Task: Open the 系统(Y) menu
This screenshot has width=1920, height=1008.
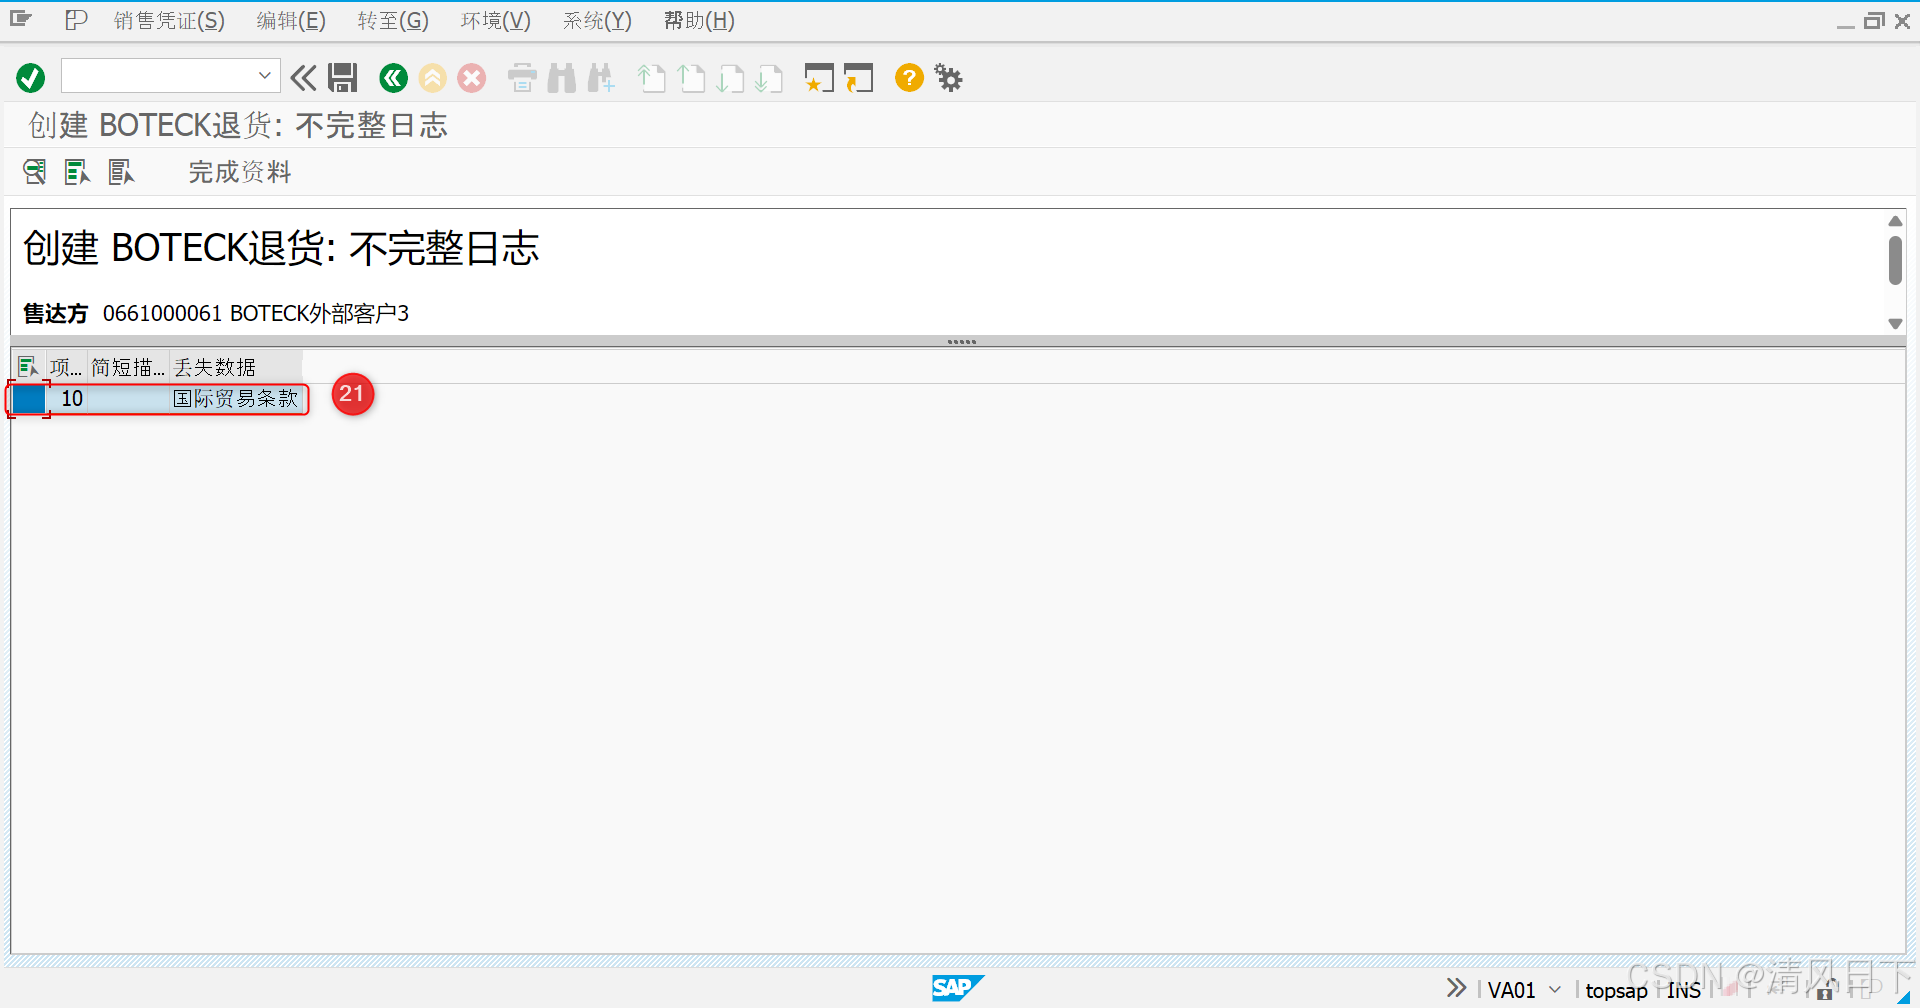Action: point(596,20)
